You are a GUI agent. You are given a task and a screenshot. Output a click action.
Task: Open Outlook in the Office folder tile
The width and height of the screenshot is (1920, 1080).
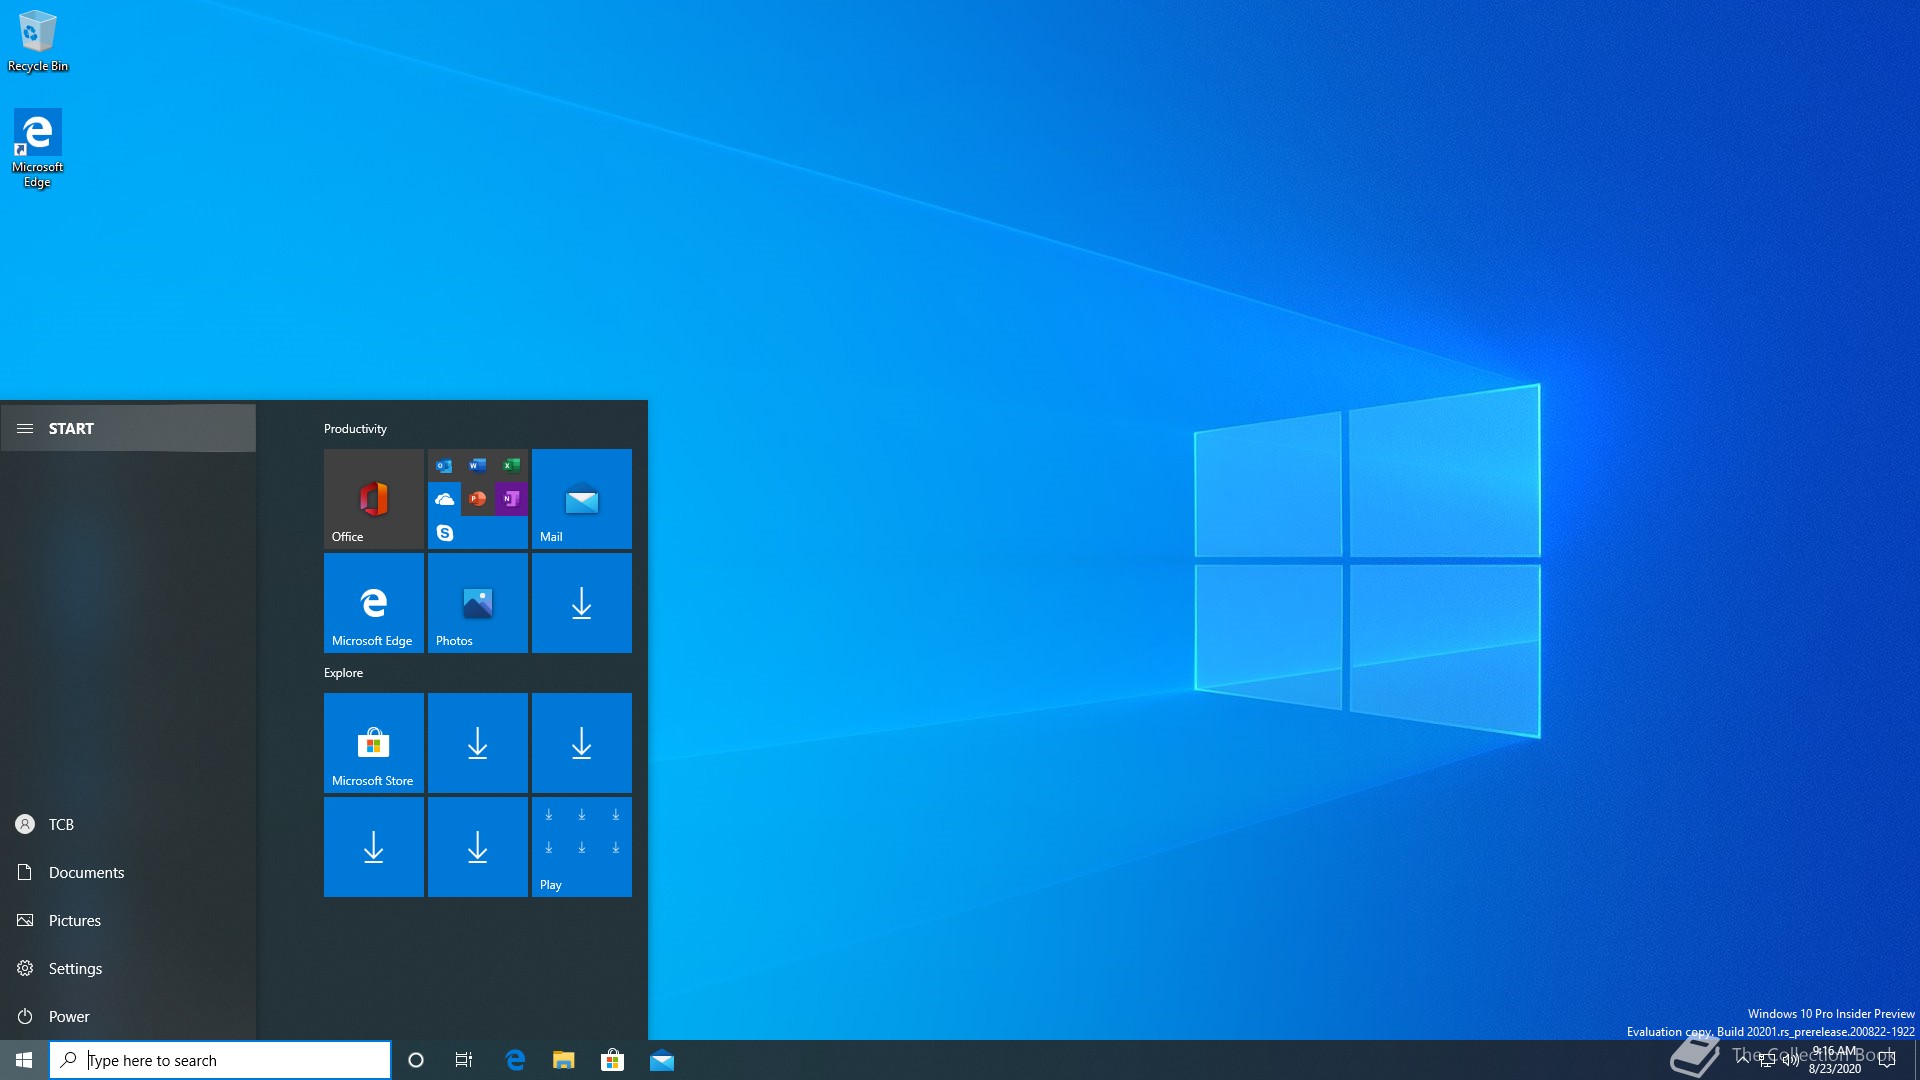coord(444,466)
